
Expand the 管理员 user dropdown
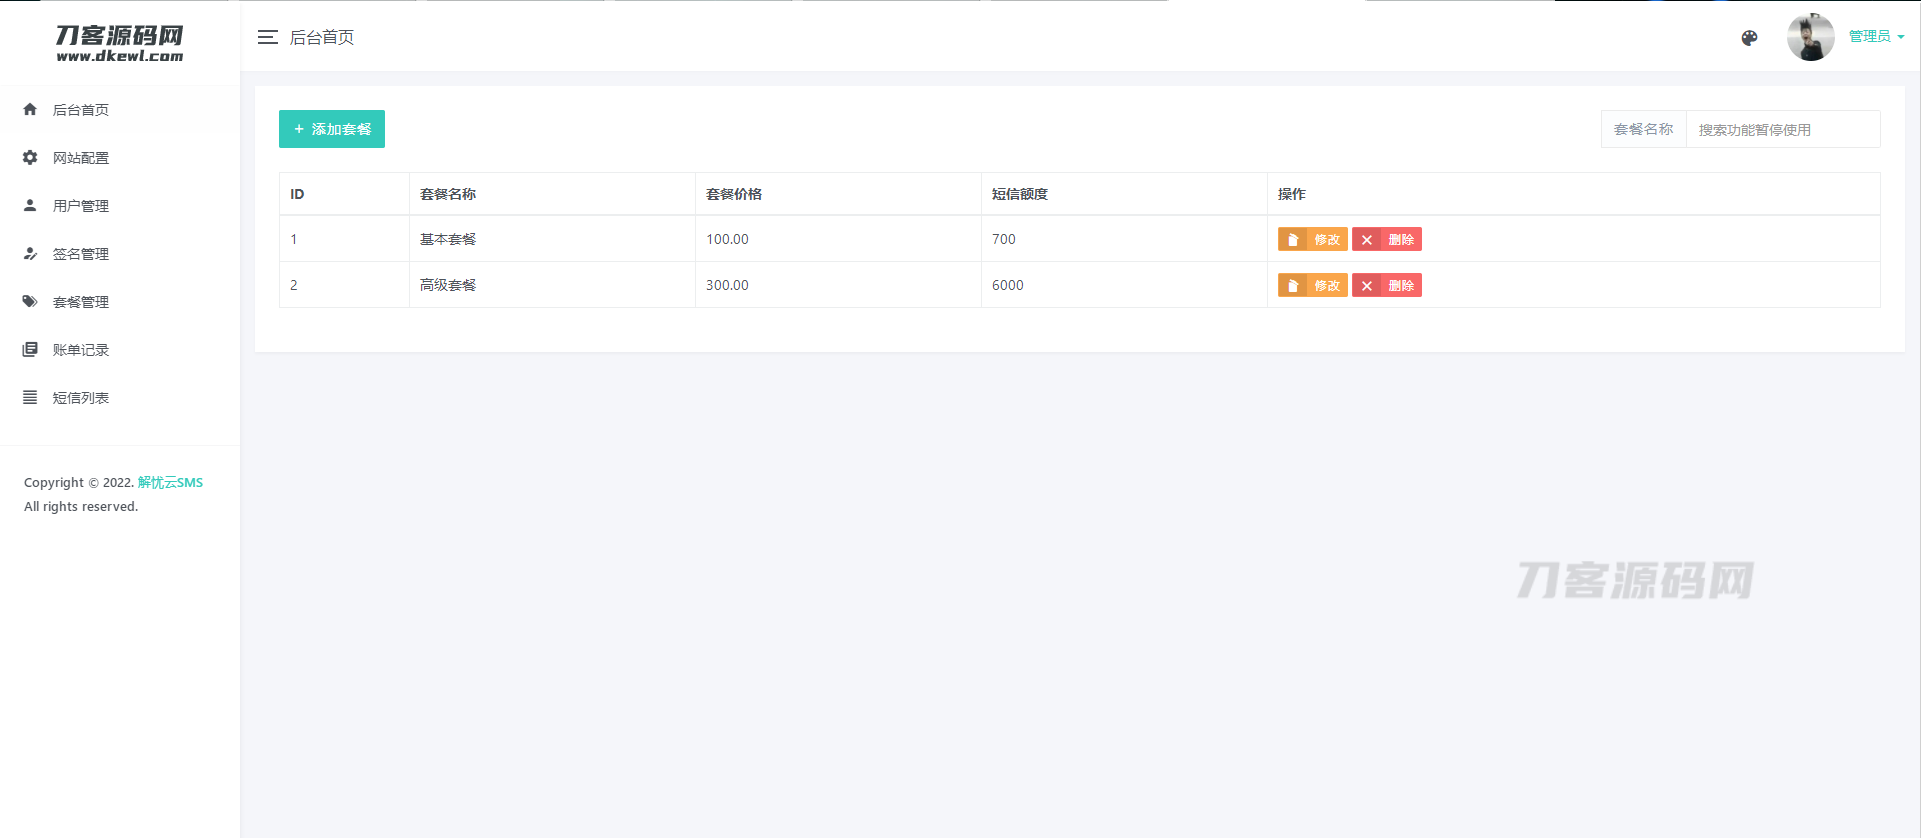pyautogui.click(x=1876, y=37)
